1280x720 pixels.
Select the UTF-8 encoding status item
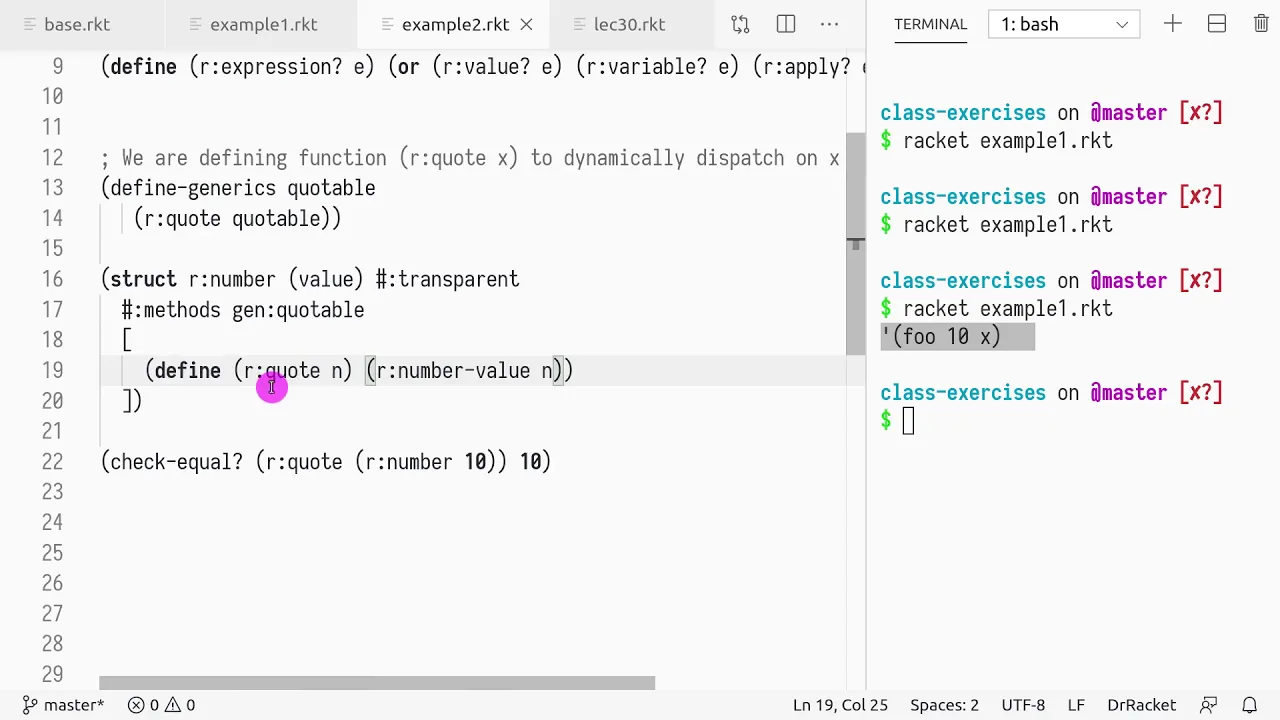(x=1023, y=705)
